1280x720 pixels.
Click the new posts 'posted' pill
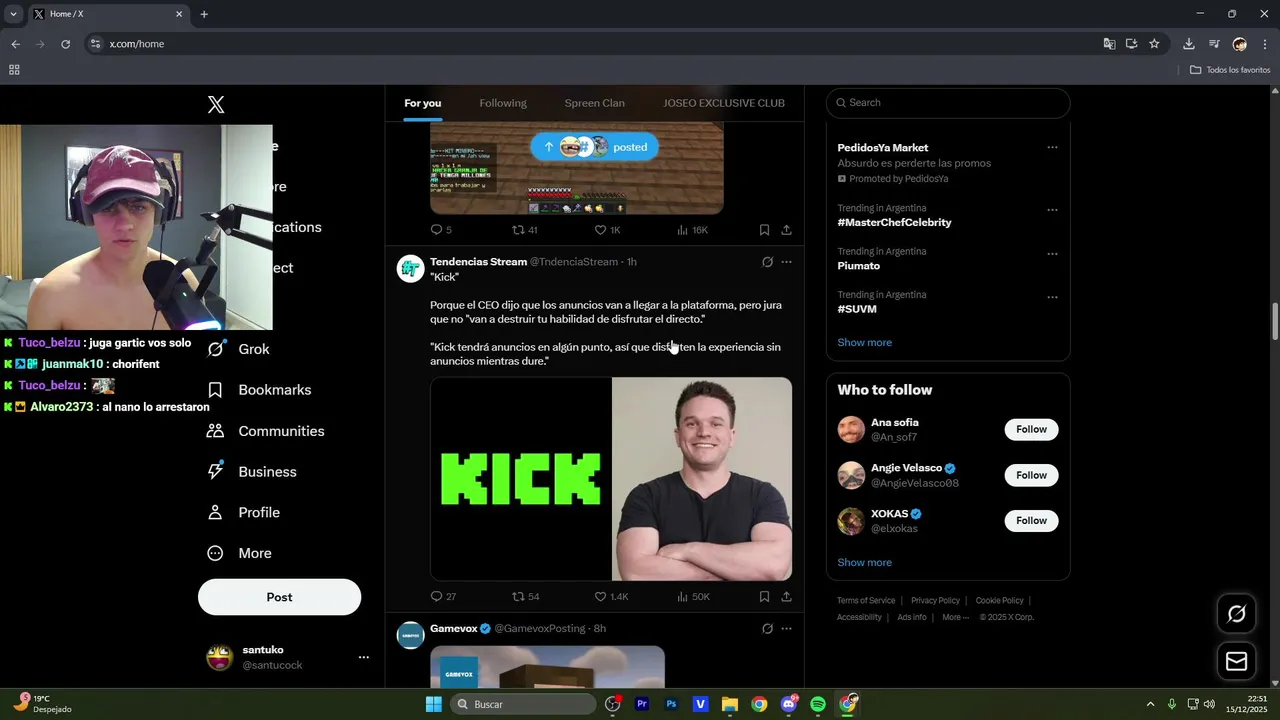tap(594, 147)
